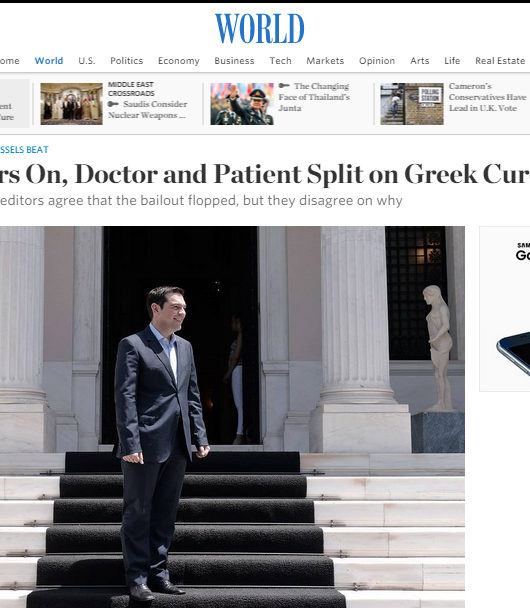Go to the U.S. section
530x608 pixels.
pos(86,61)
